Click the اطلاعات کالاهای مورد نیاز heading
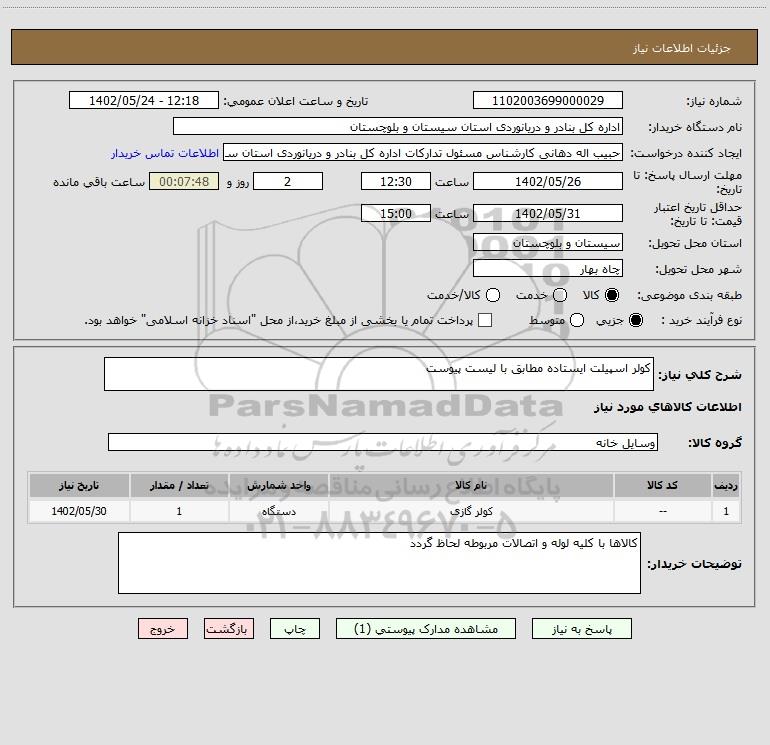The height and width of the screenshot is (745, 770). [667, 407]
